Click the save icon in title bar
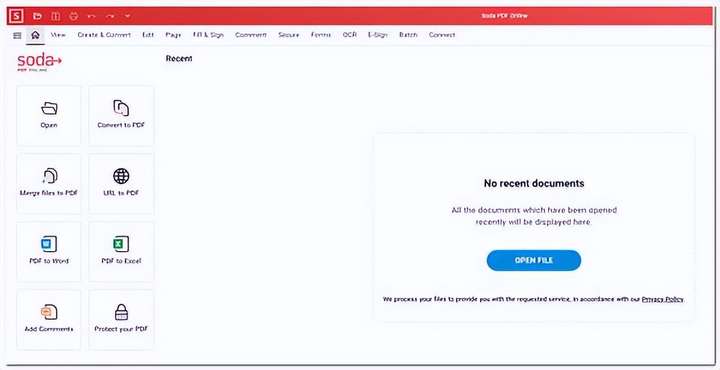Image resolution: width=720 pixels, height=370 pixels. pos(56,16)
